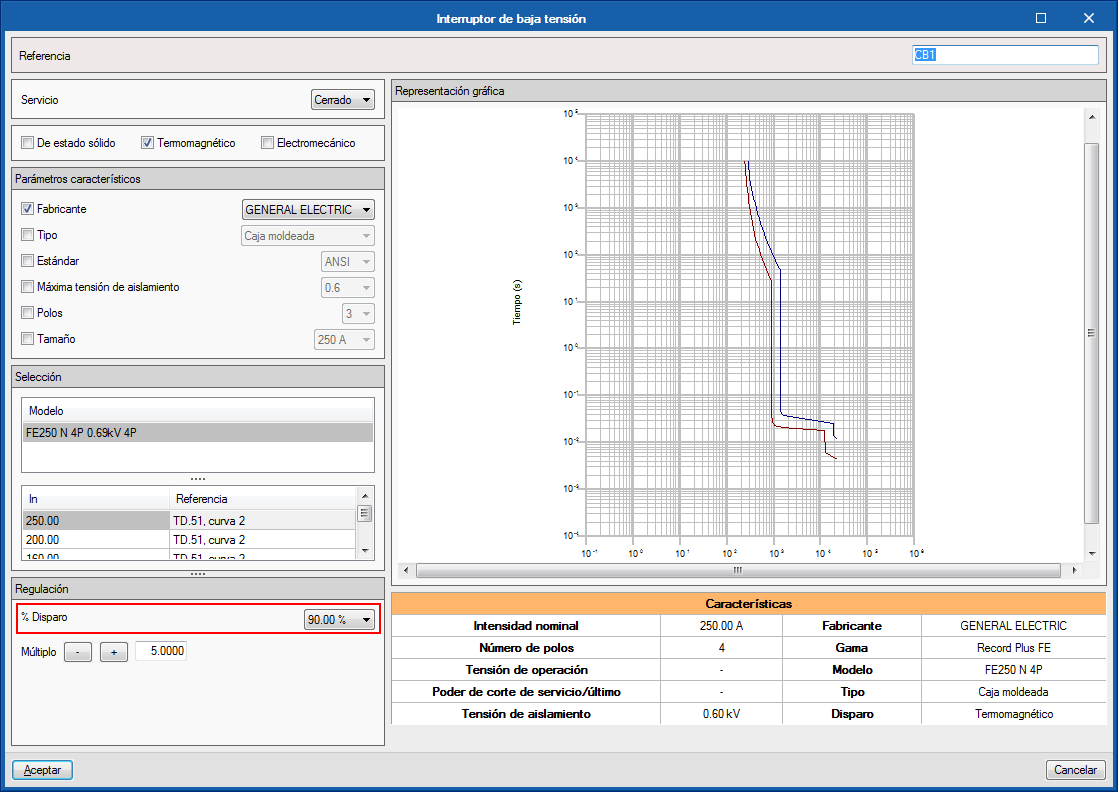Screen dimensions: 1118x792
Task: Check Máxima tensión de aislamiento
Action: pos(28,287)
